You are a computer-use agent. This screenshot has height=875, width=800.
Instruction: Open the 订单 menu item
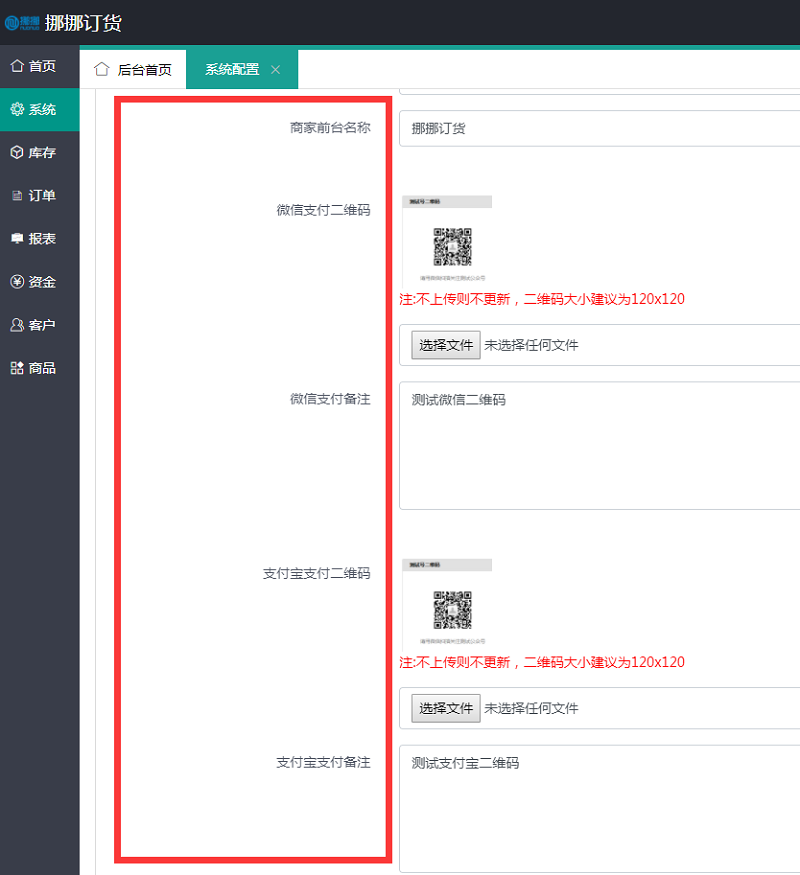[40, 195]
